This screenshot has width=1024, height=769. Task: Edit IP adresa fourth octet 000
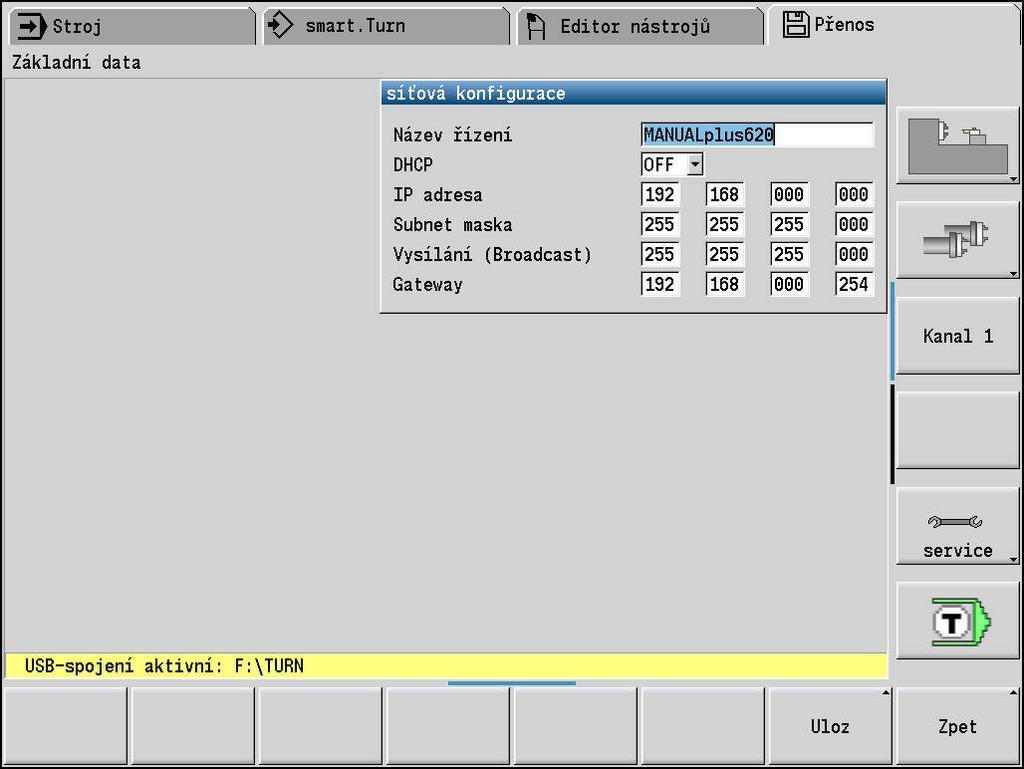tap(854, 195)
